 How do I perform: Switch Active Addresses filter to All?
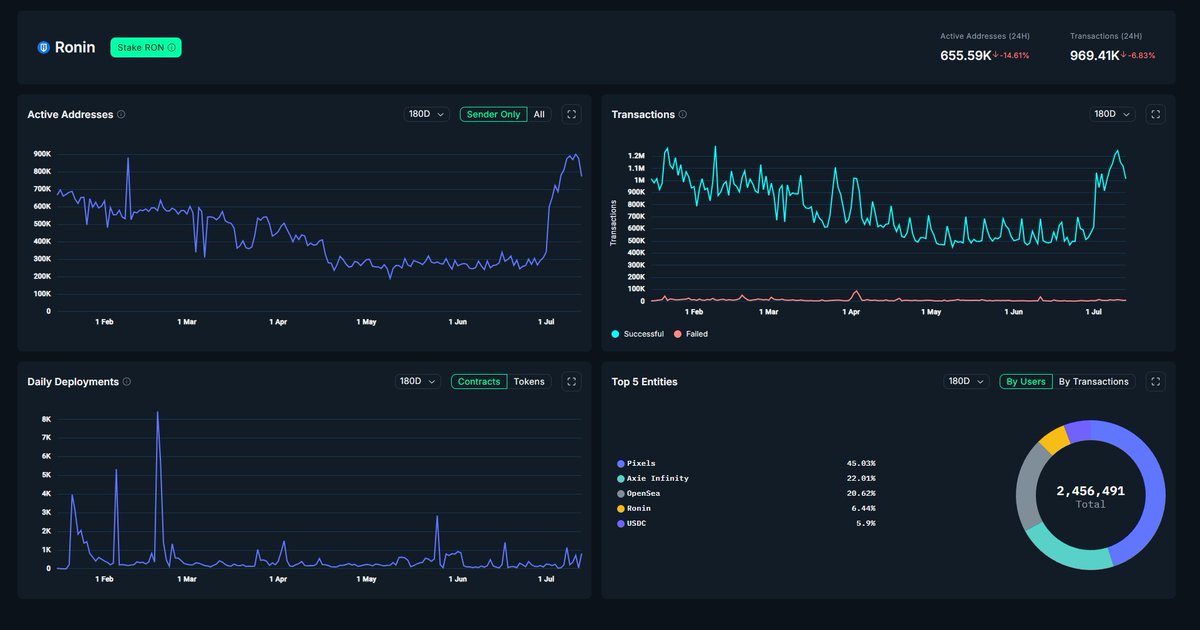tap(539, 114)
